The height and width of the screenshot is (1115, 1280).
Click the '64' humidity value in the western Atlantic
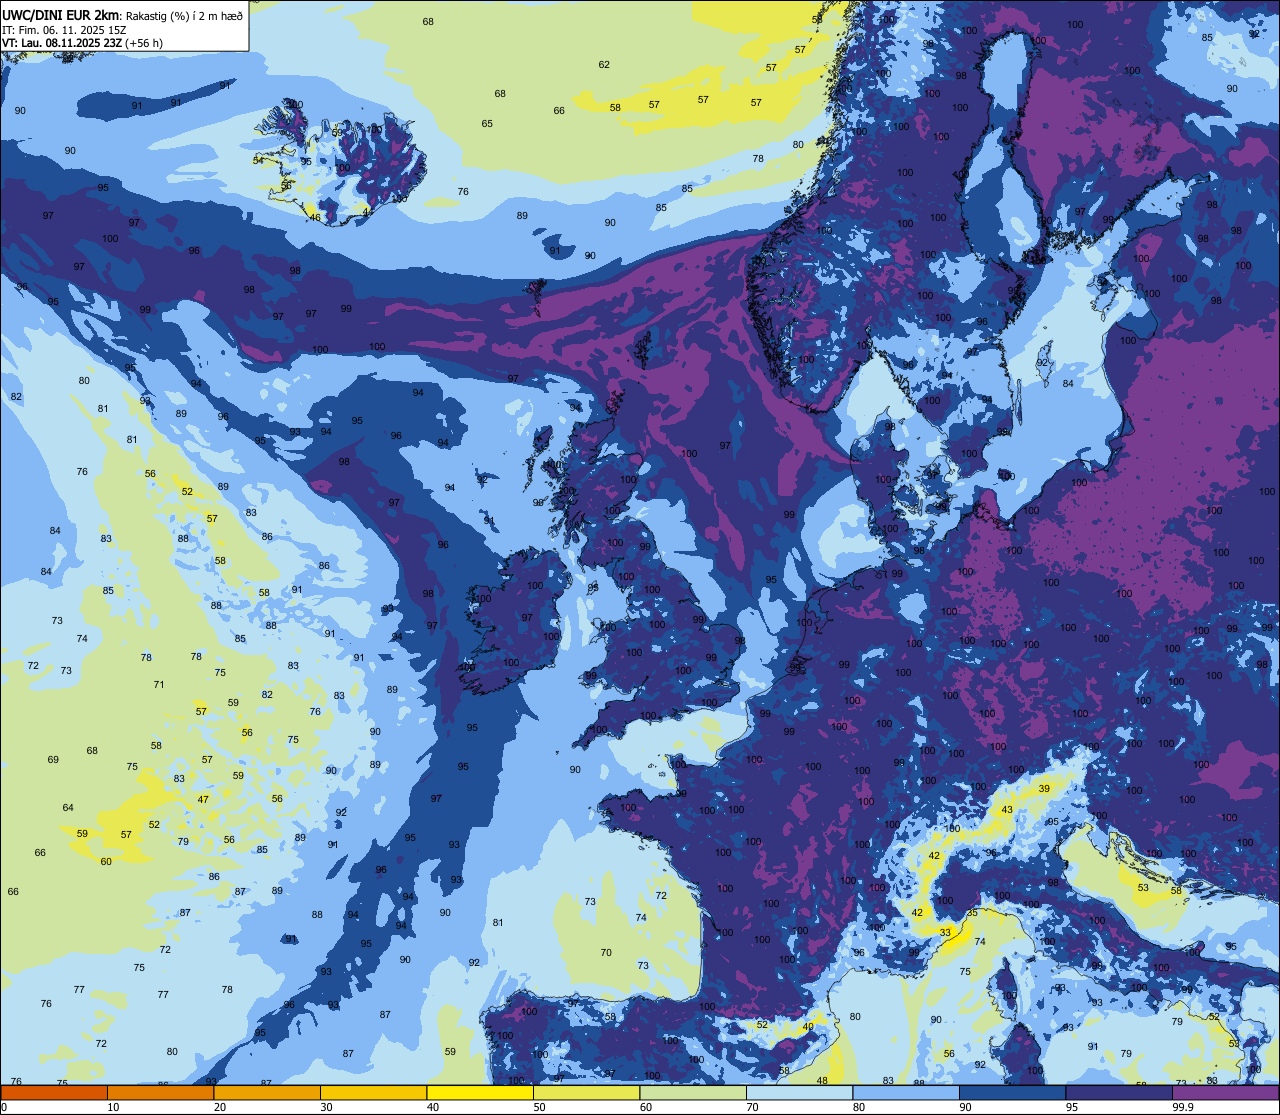(x=68, y=808)
